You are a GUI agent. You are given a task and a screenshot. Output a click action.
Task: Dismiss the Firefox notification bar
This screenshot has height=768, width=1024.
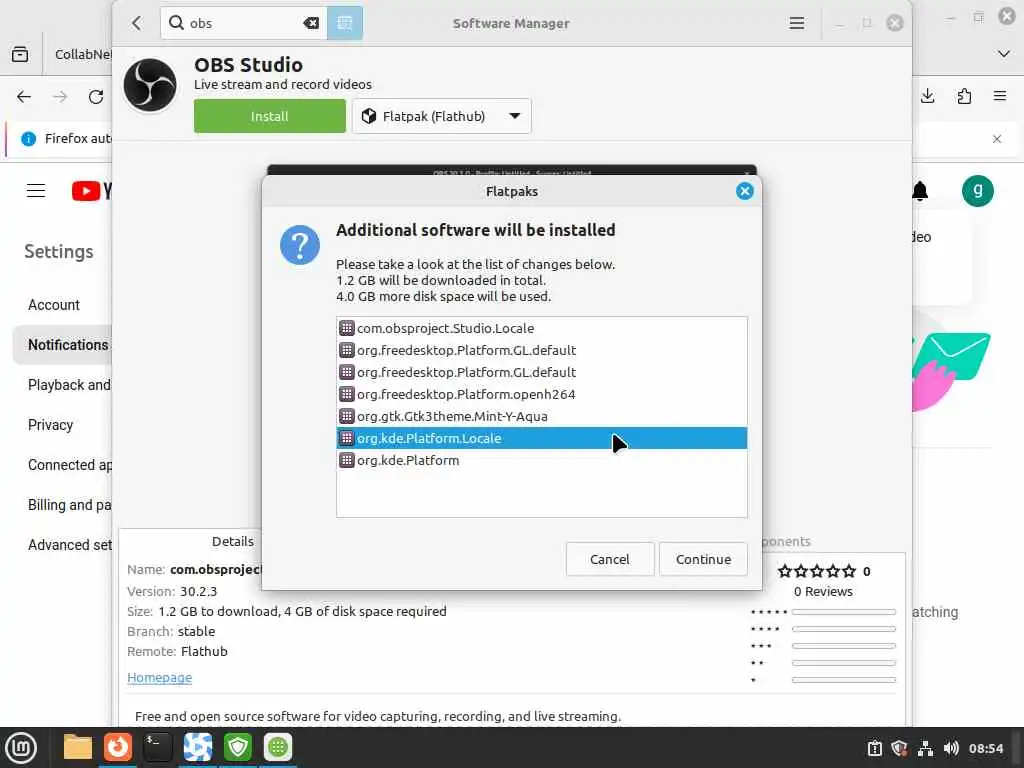[997, 139]
